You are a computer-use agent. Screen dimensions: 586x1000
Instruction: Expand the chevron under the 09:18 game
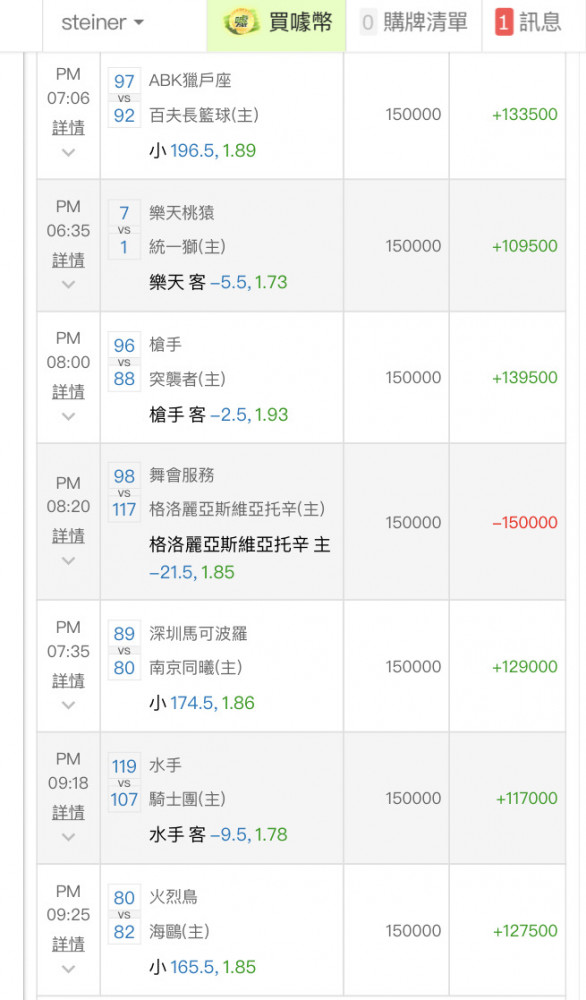(x=68, y=837)
